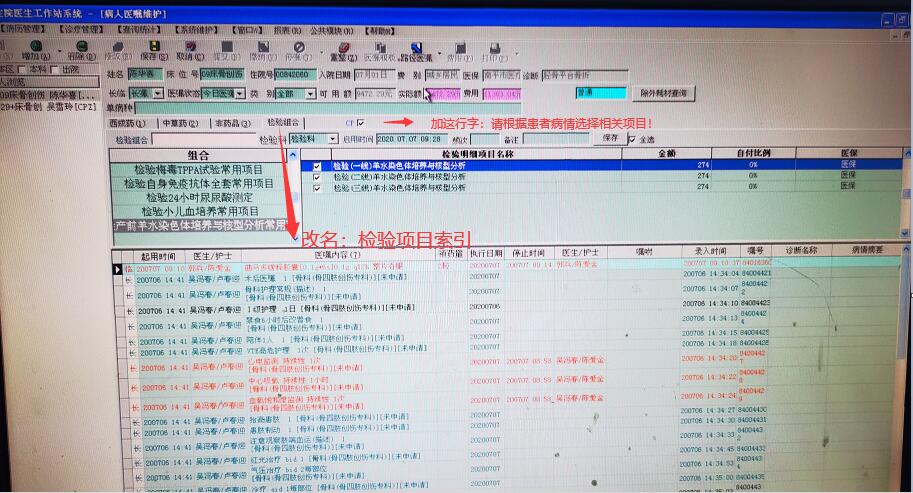Toggle the 全选 select-all checkbox
The width and height of the screenshot is (913, 493).
coord(631,140)
